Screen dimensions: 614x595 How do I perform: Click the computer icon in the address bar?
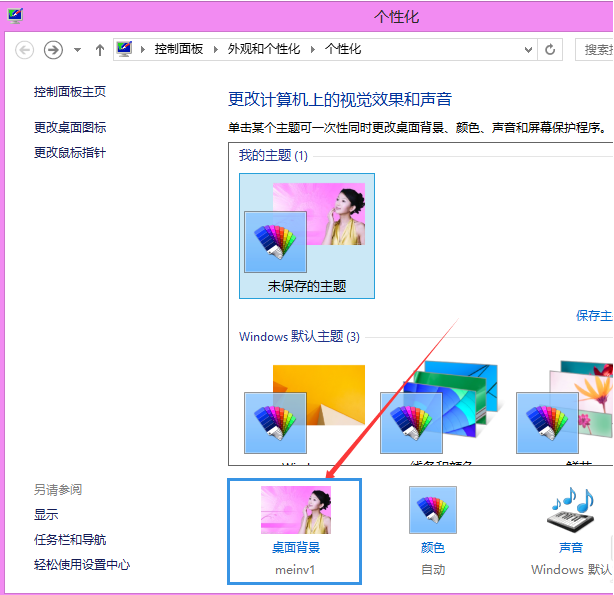[x=125, y=49]
